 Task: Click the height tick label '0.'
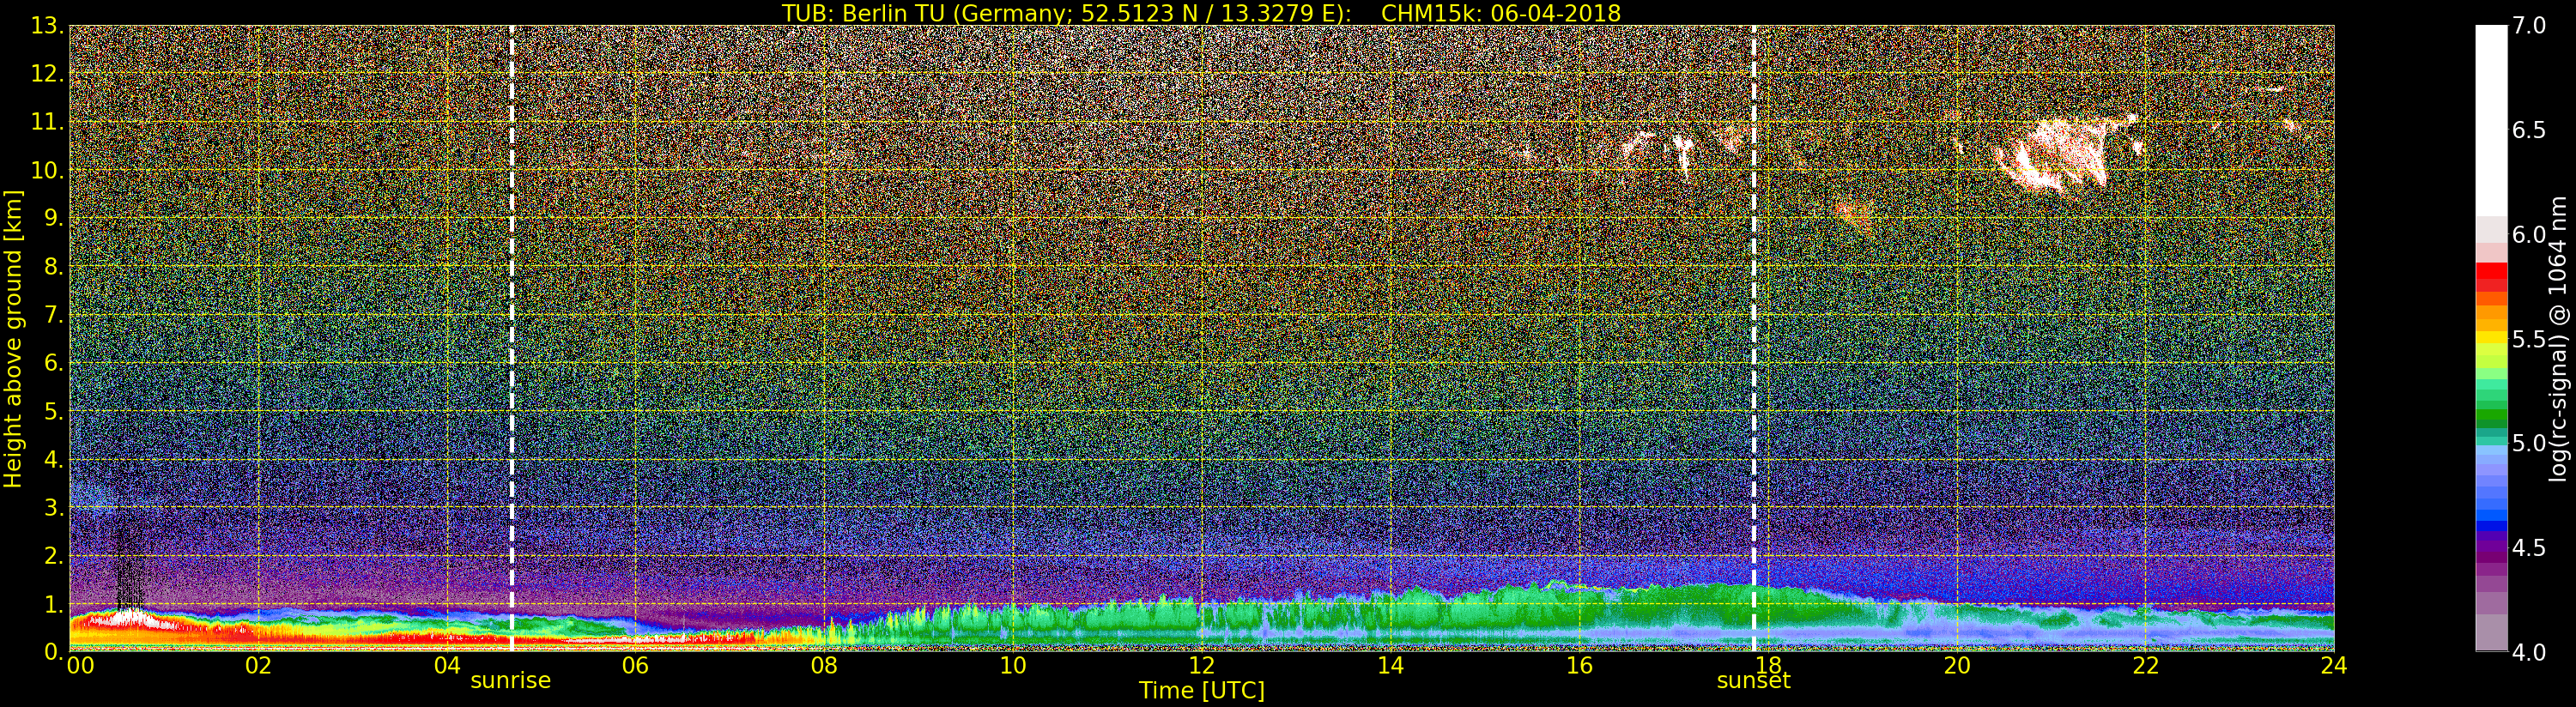click(54, 652)
